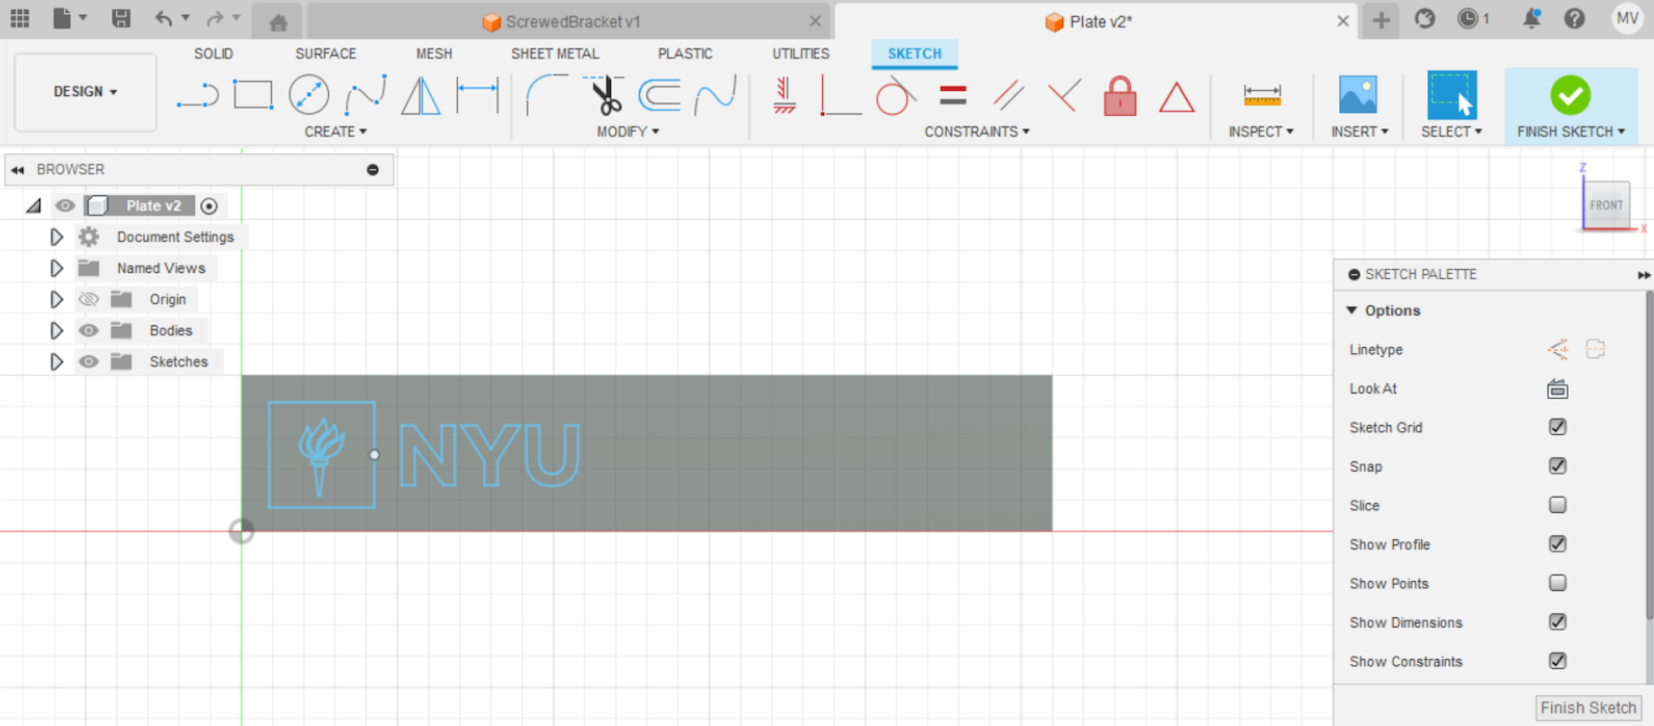Apply the Fix/Unfix lock constraint
This screenshot has width=1654, height=726.
(x=1120, y=96)
